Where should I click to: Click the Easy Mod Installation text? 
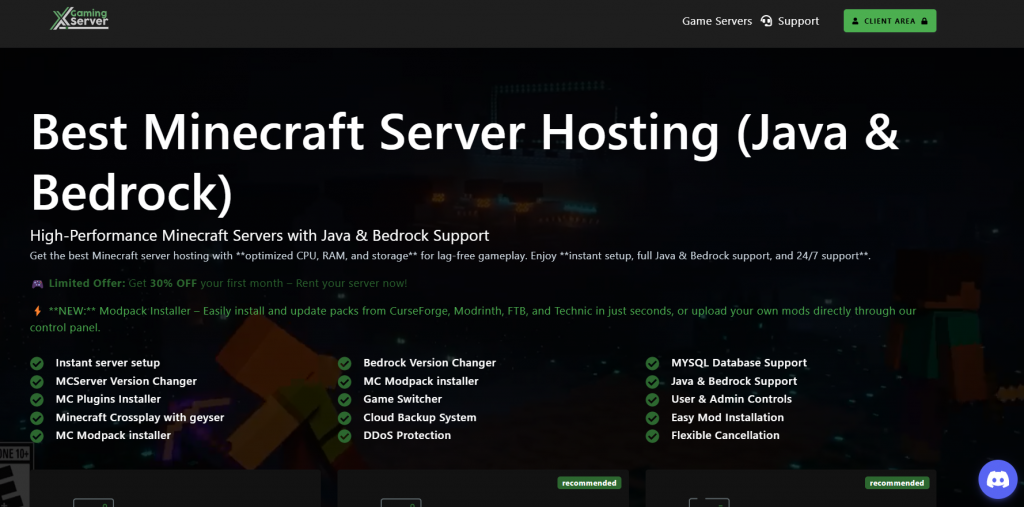click(727, 417)
